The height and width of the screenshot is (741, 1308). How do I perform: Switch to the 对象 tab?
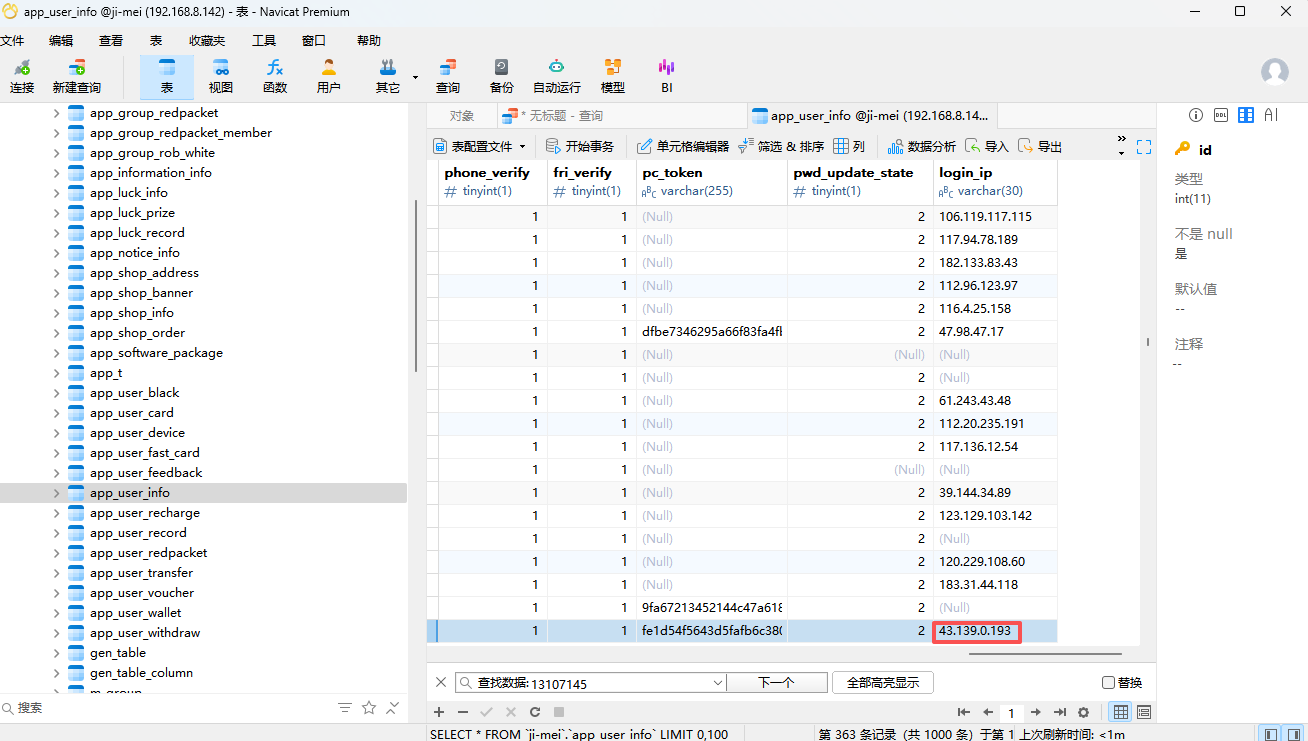462,116
